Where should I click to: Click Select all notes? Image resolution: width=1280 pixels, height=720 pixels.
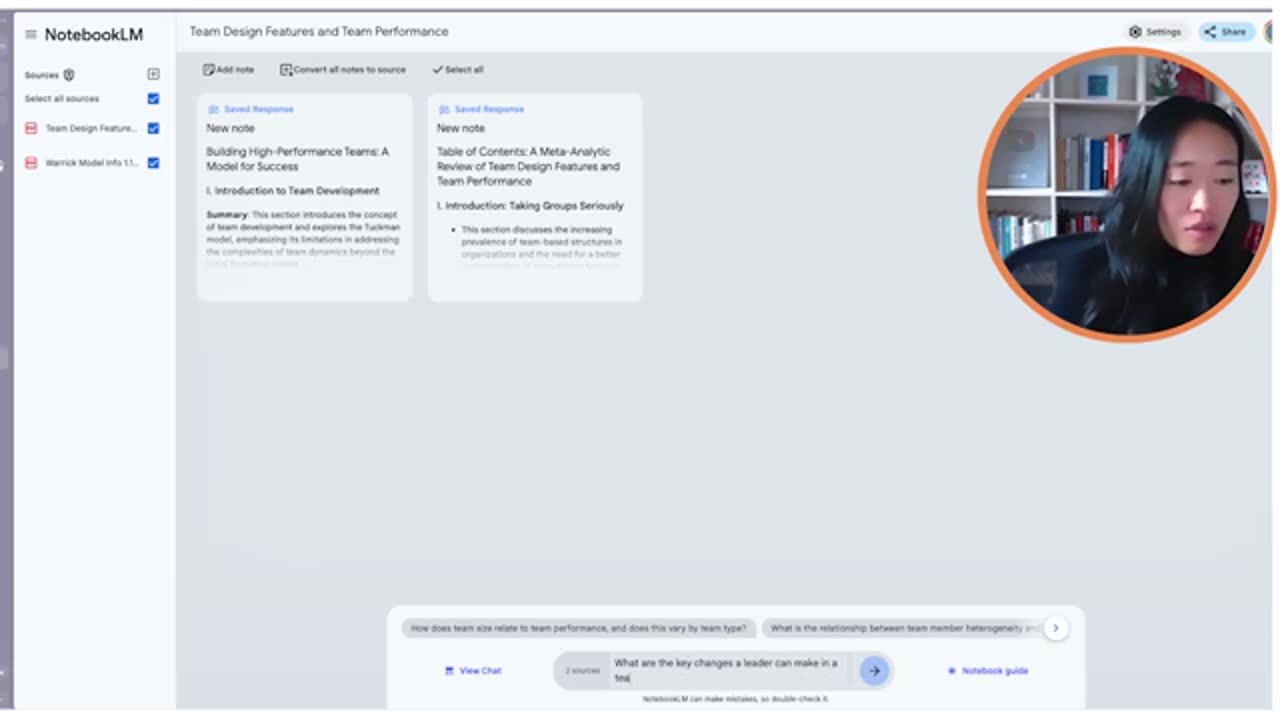tap(458, 70)
